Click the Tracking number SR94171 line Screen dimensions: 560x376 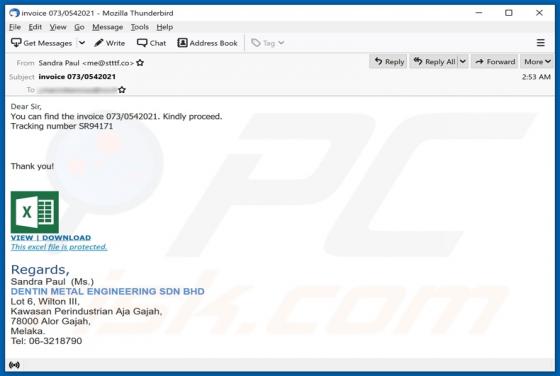(62, 126)
